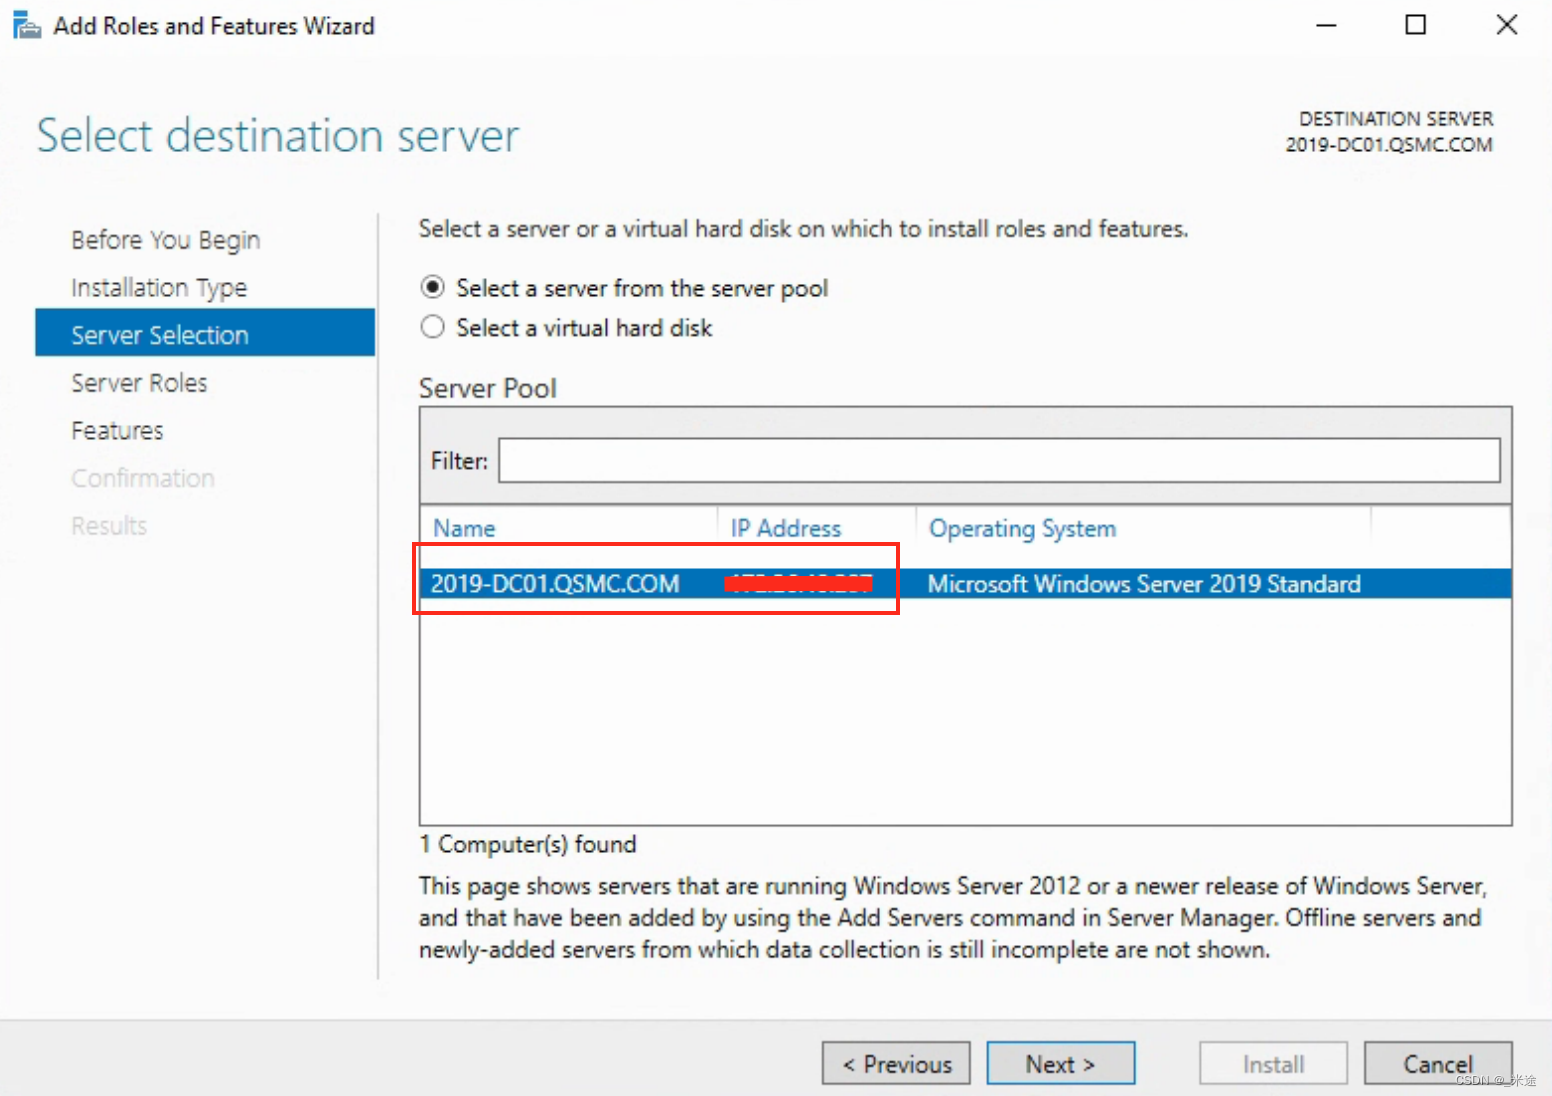Open the Before You Begin step

[x=164, y=239]
